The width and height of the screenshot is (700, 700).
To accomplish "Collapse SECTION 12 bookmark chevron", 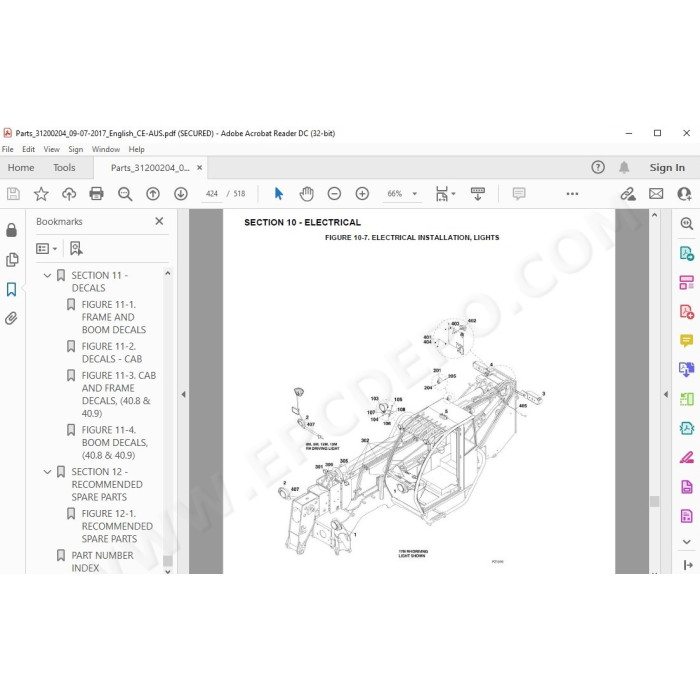I will [x=47, y=472].
